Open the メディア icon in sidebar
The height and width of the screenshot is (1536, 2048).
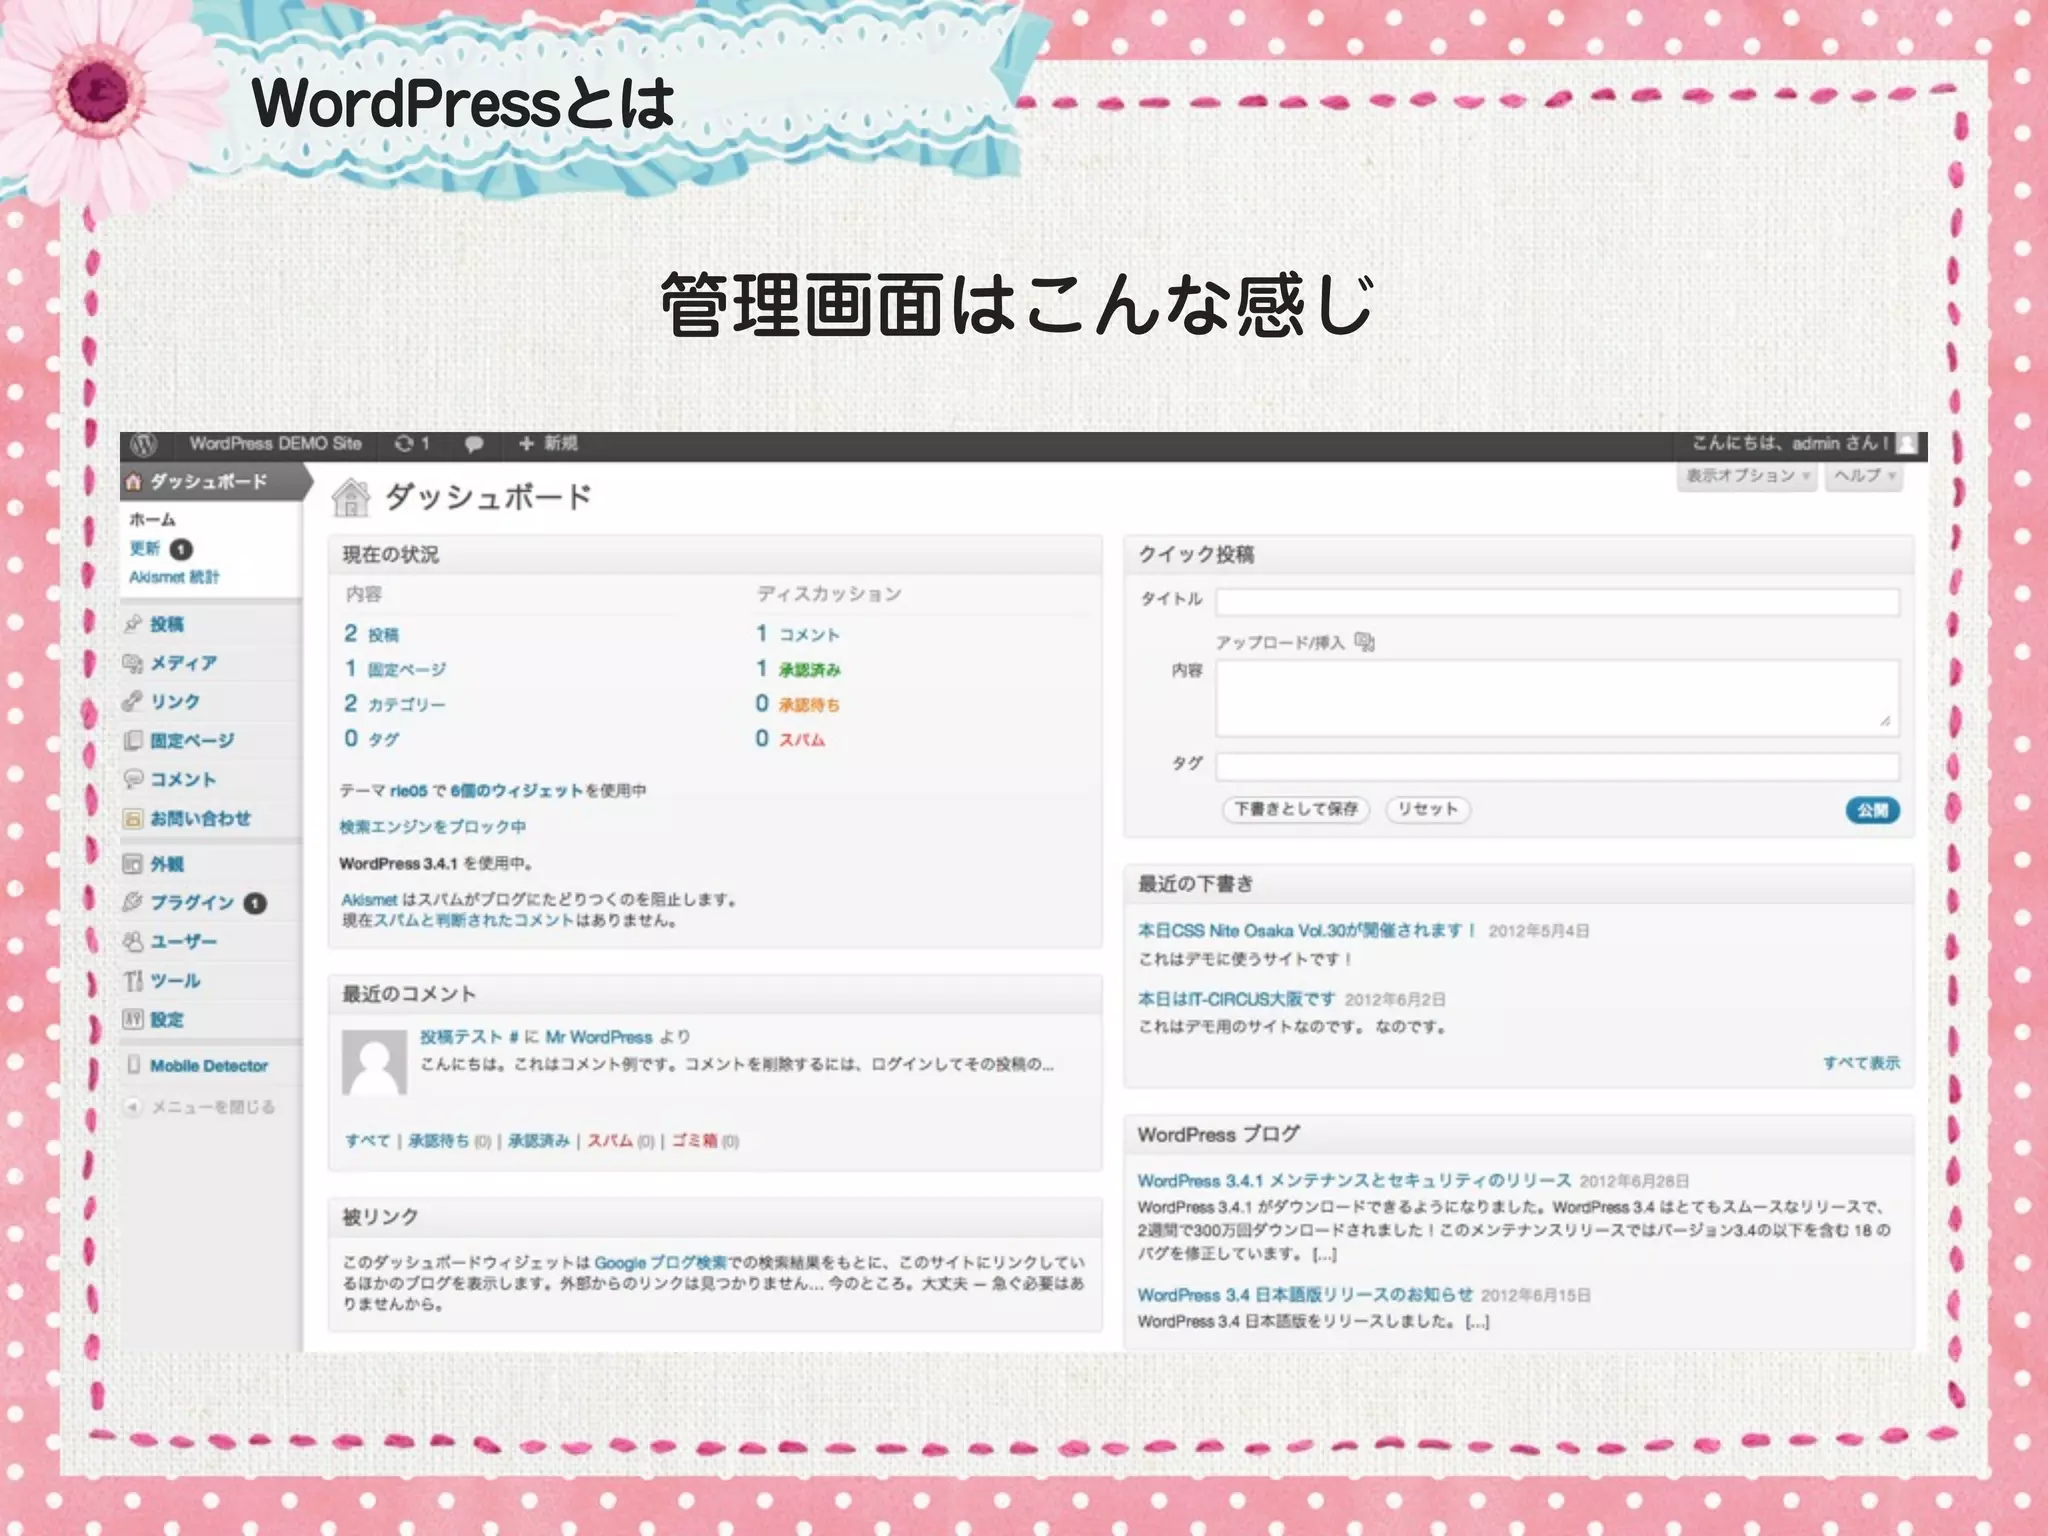133,663
